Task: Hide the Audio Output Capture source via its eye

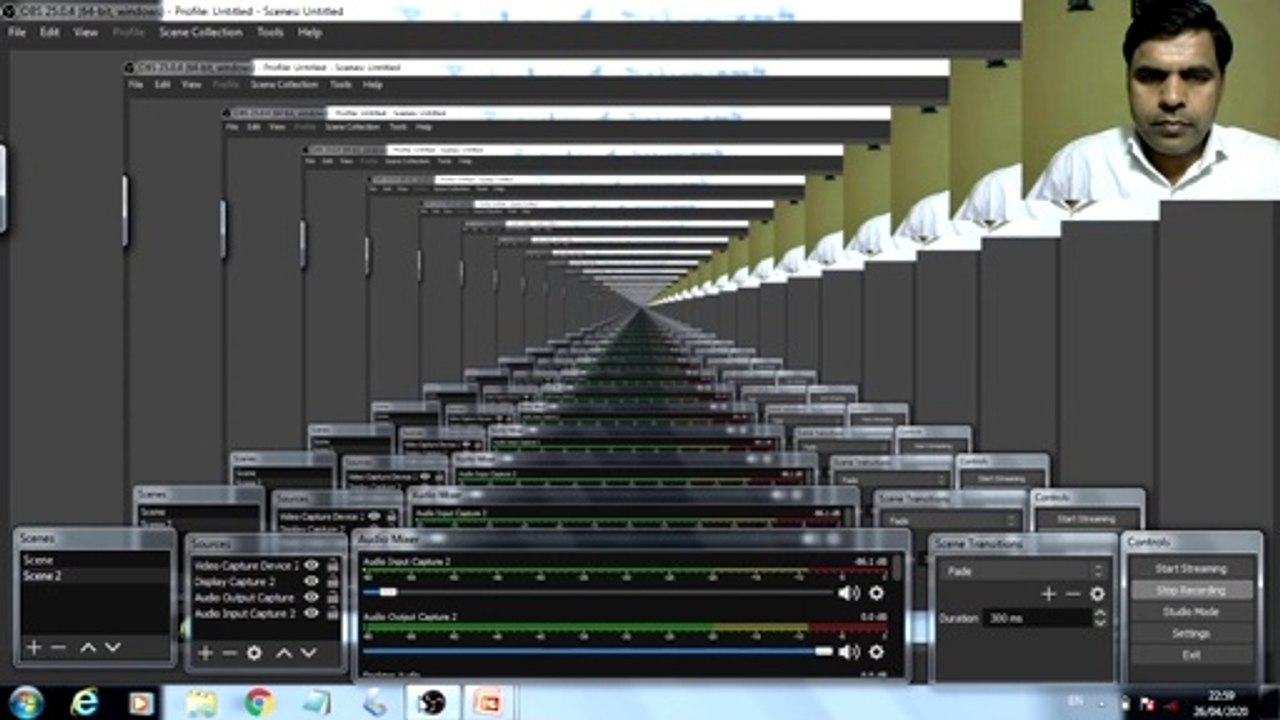Action: pos(311,597)
